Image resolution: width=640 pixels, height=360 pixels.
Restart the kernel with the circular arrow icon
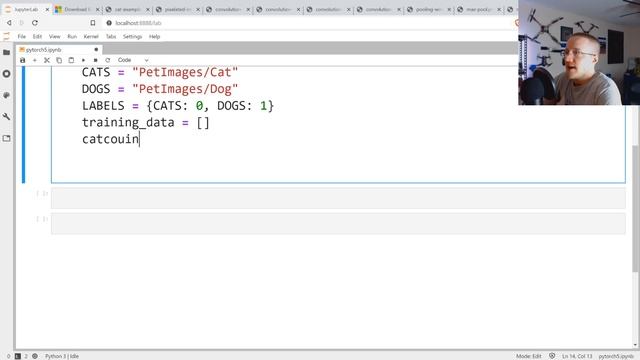point(108,60)
